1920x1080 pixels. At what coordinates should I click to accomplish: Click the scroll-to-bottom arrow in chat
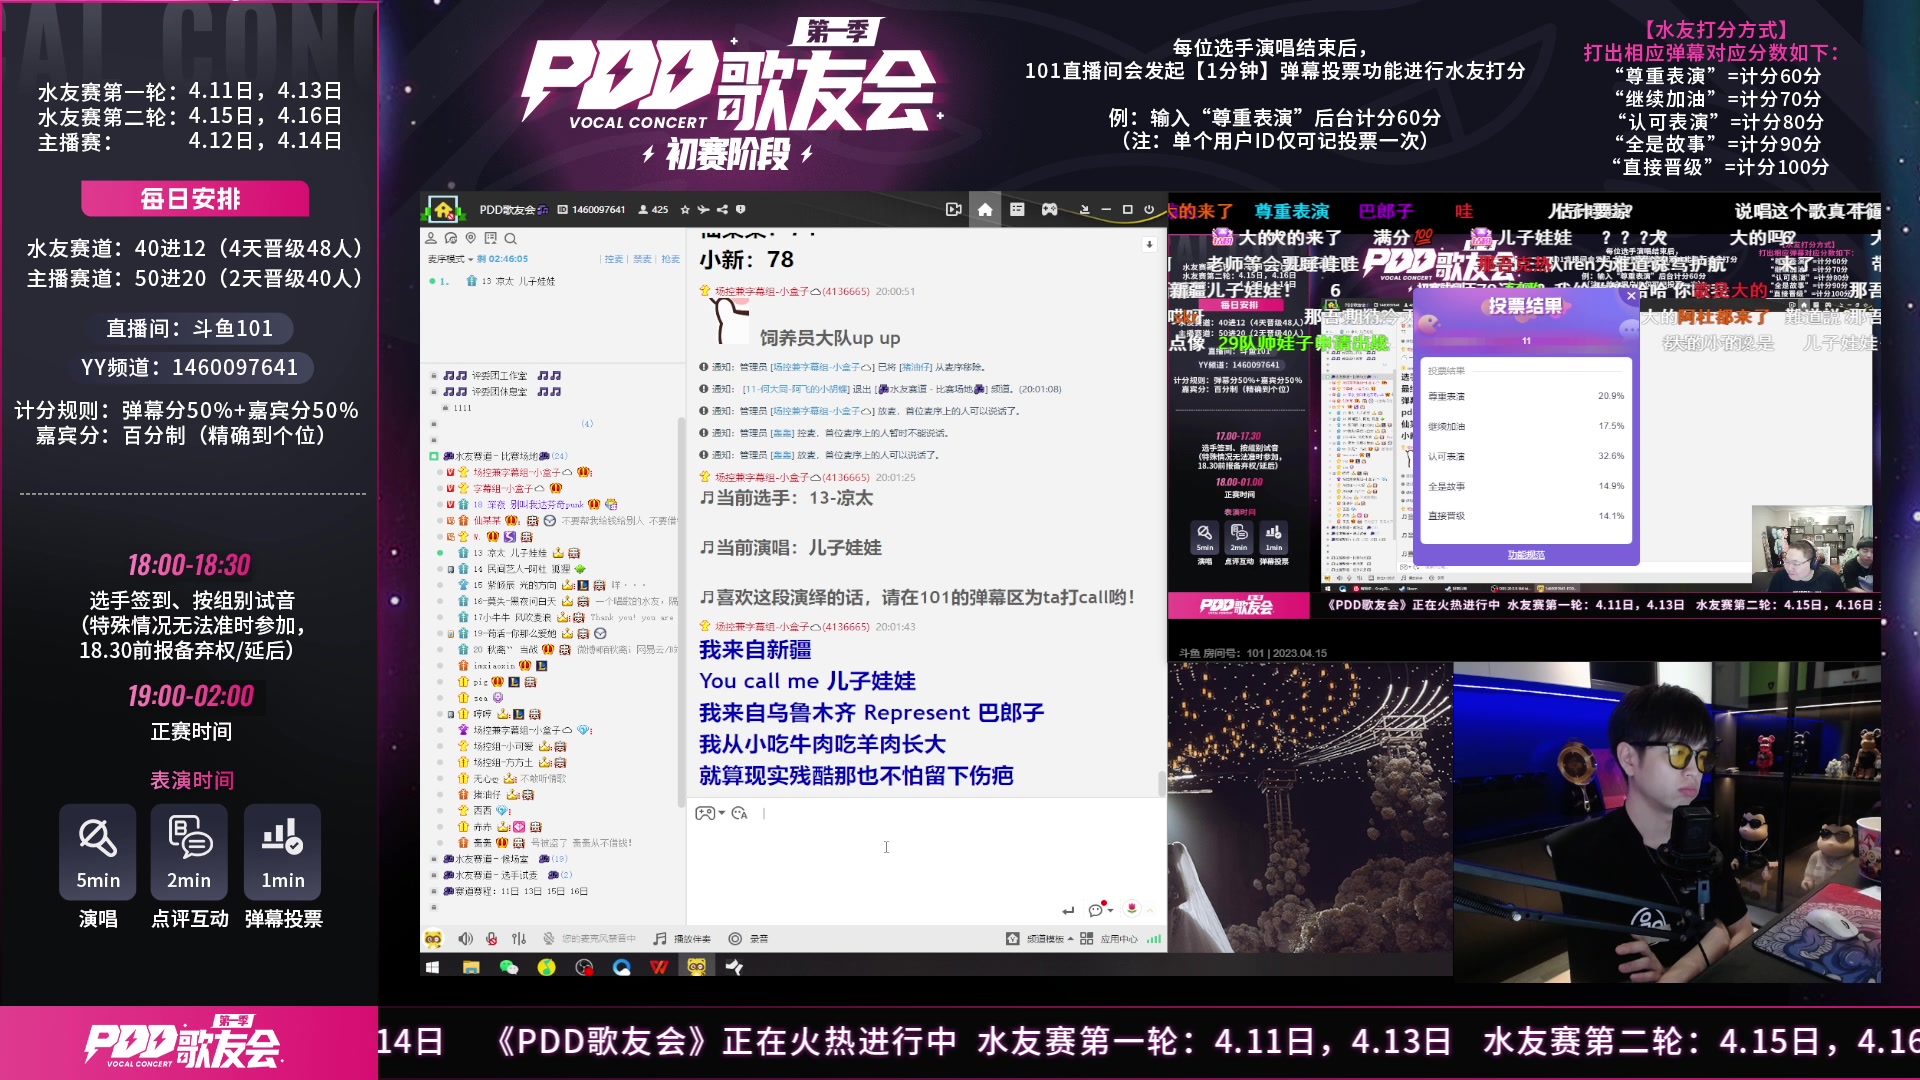tap(1149, 244)
